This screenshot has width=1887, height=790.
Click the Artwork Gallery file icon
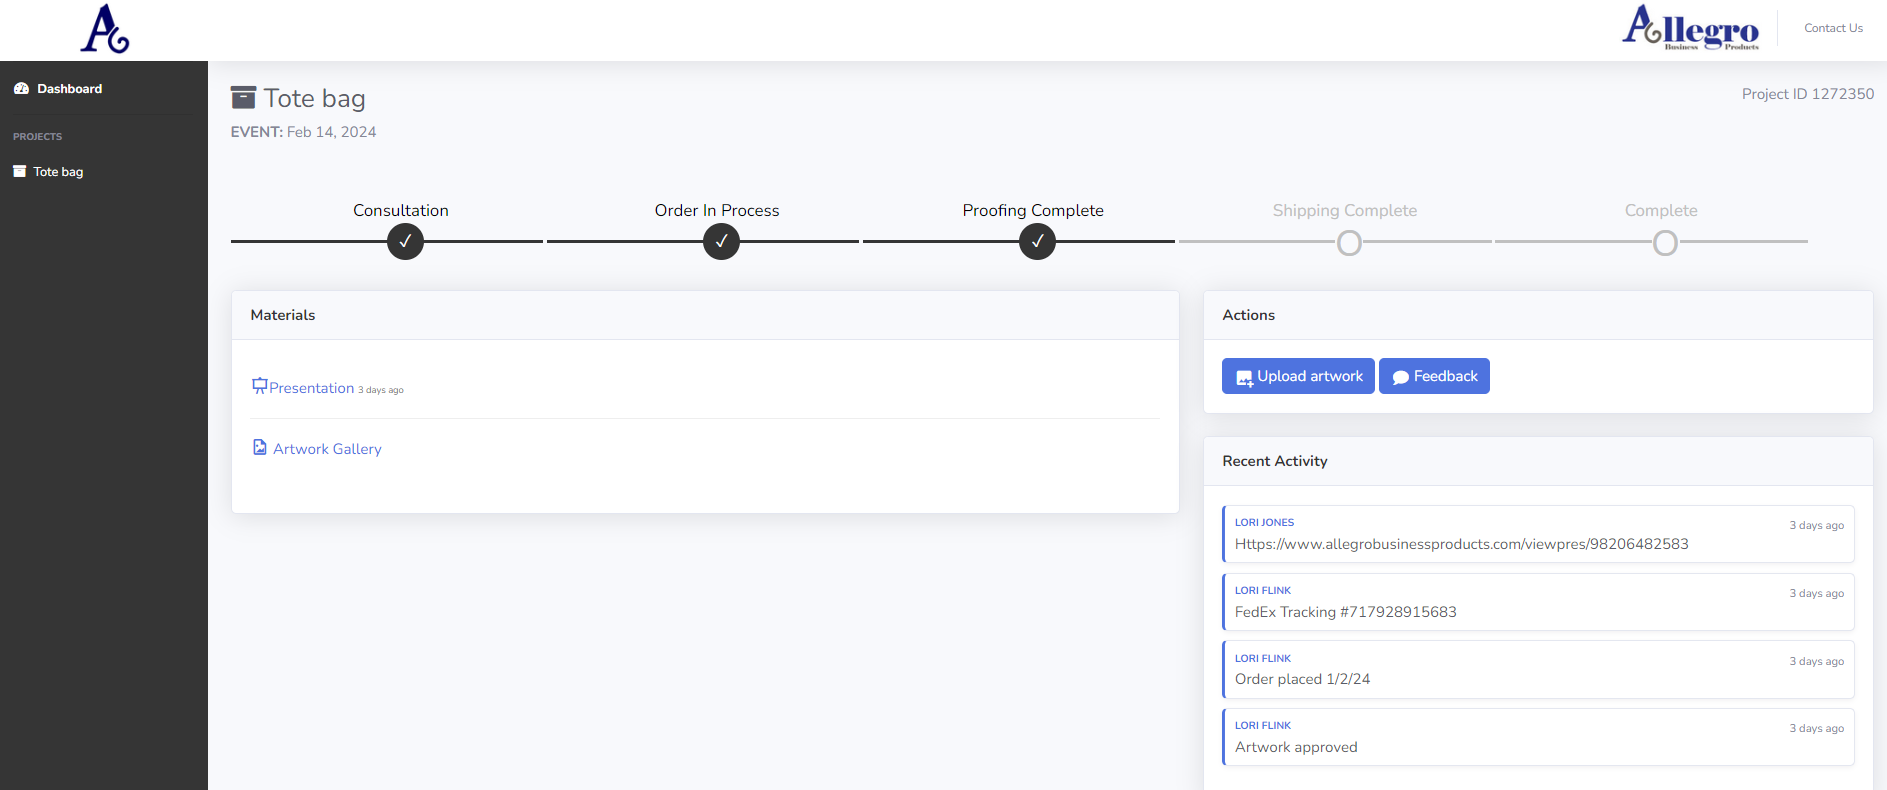(x=260, y=448)
